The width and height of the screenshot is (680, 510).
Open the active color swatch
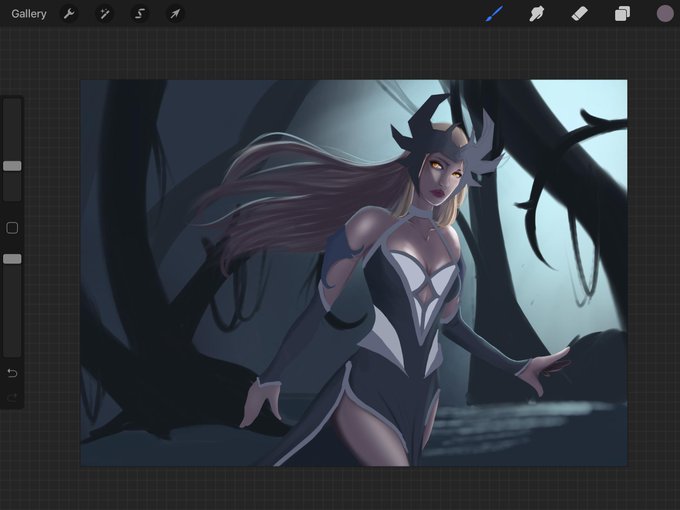664,14
